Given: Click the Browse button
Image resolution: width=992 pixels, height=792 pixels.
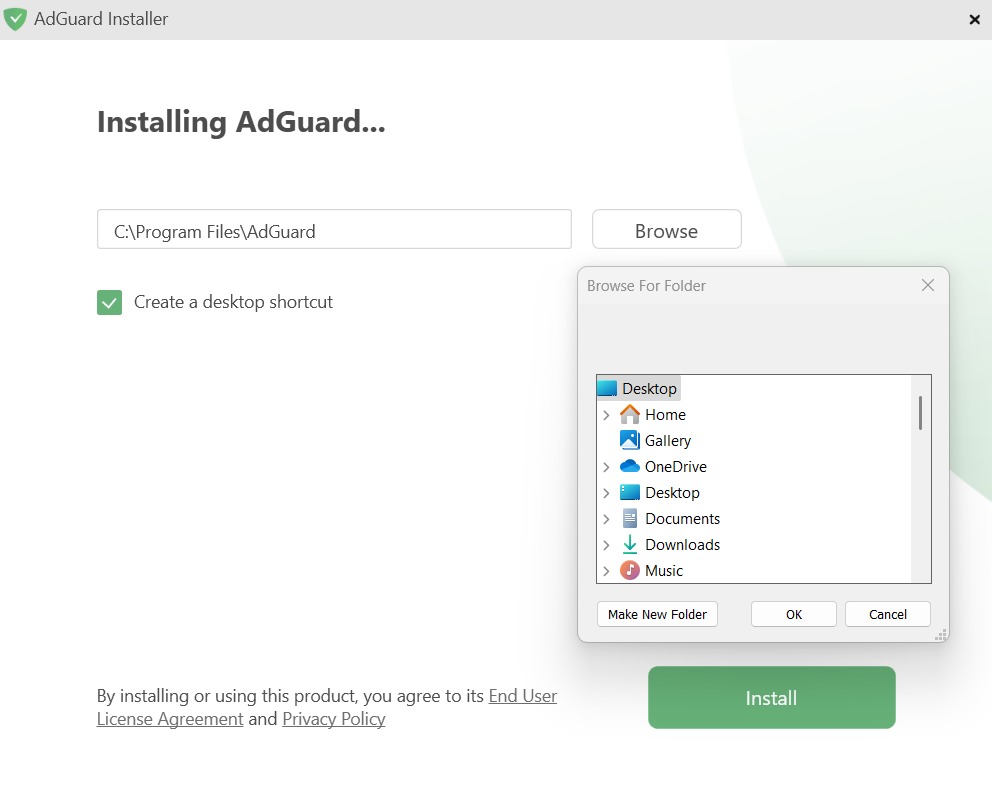Looking at the screenshot, I should [667, 230].
